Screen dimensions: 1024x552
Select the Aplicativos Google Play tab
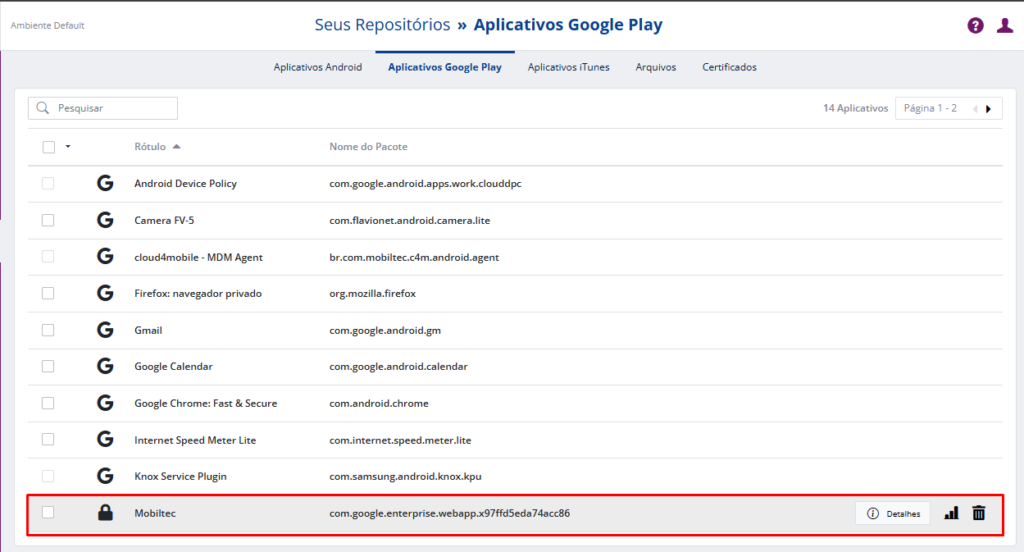(445, 67)
